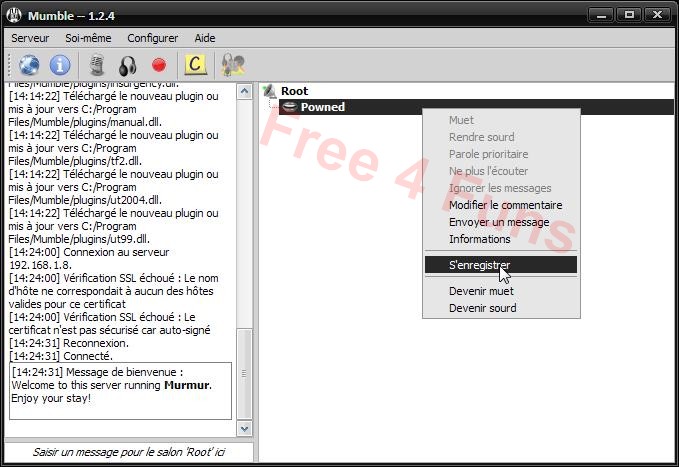Click the 'Reconnexion.' log entry
This screenshot has width=679, height=467.
pyautogui.click(x=69, y=343)
